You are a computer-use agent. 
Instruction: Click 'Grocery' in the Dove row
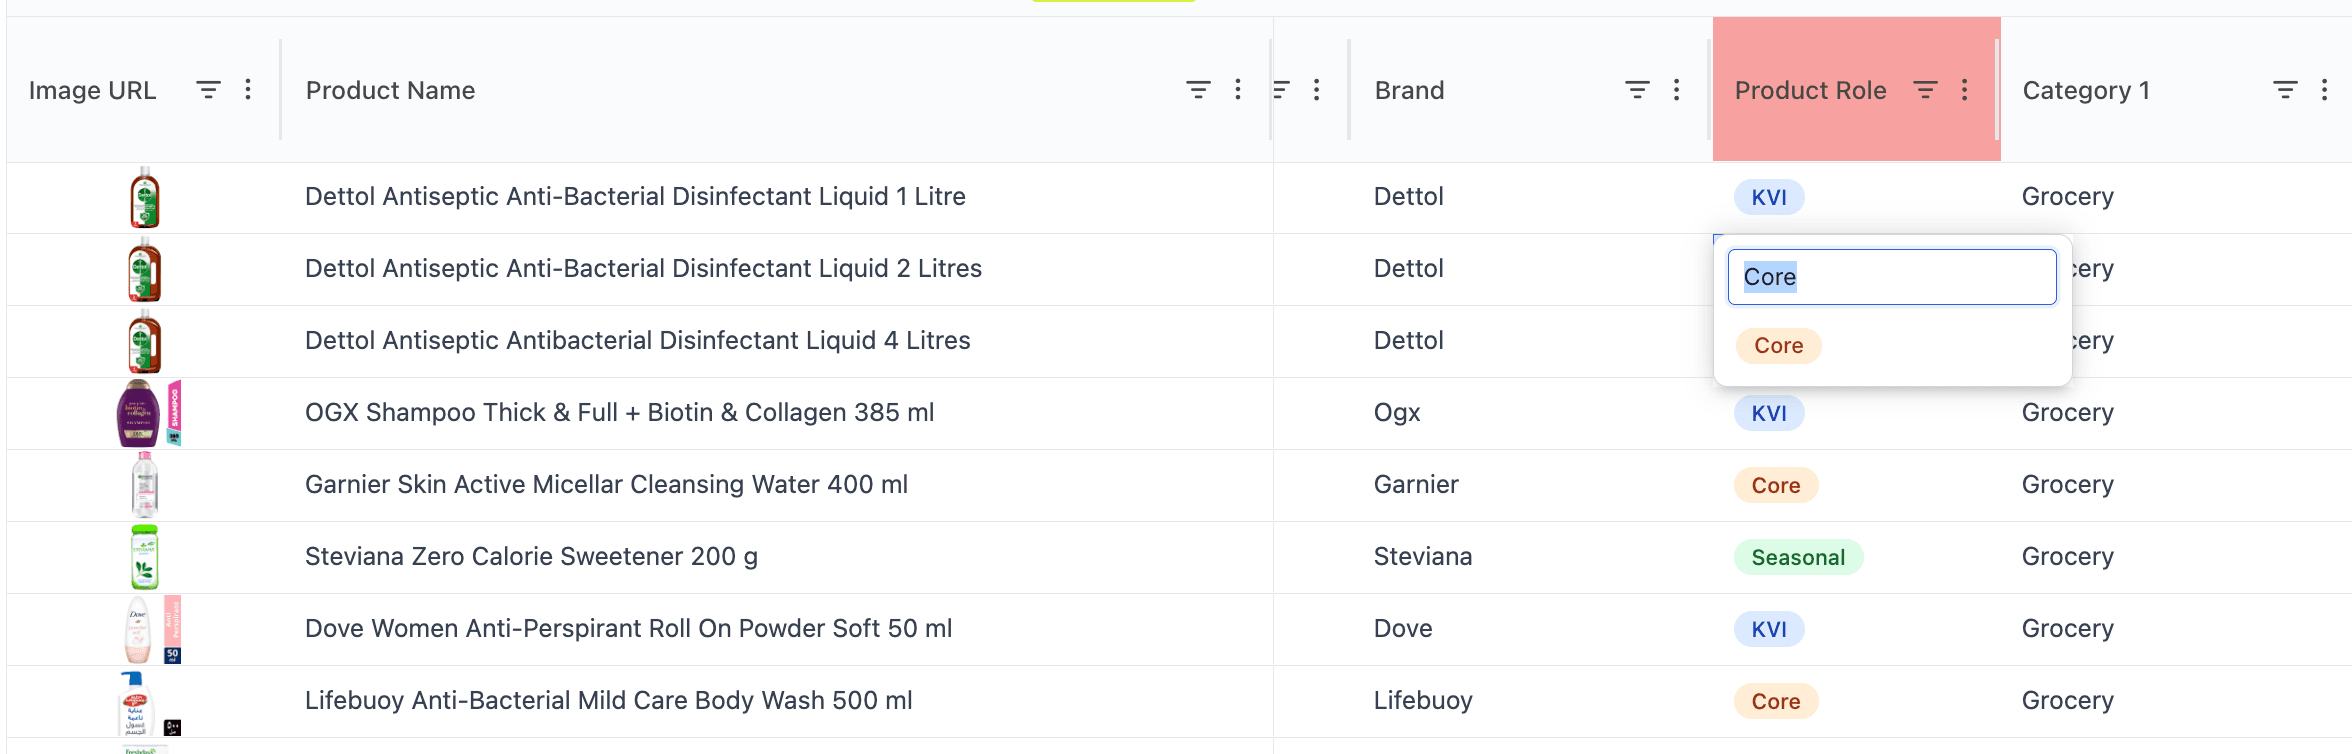click(x=2067, y=629)
